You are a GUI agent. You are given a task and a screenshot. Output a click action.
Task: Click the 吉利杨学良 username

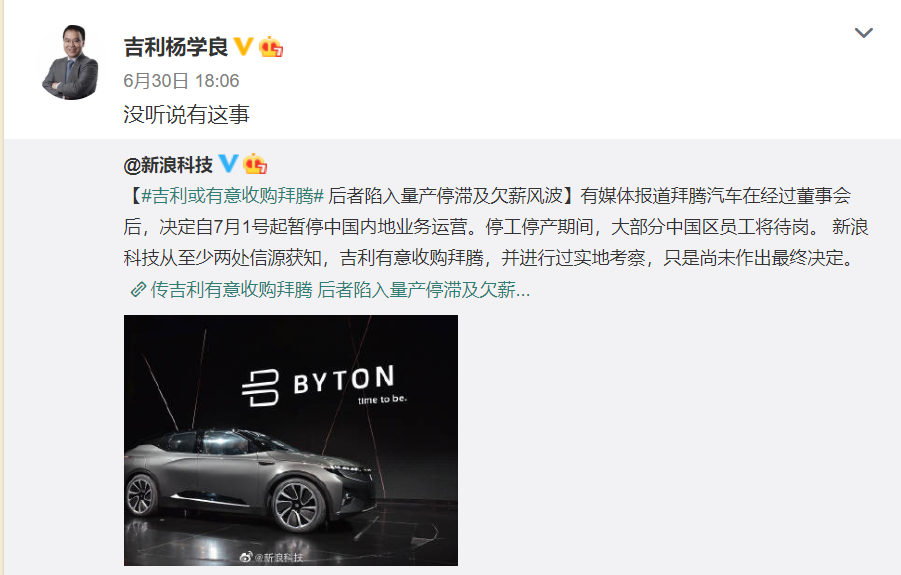point(176,47)
